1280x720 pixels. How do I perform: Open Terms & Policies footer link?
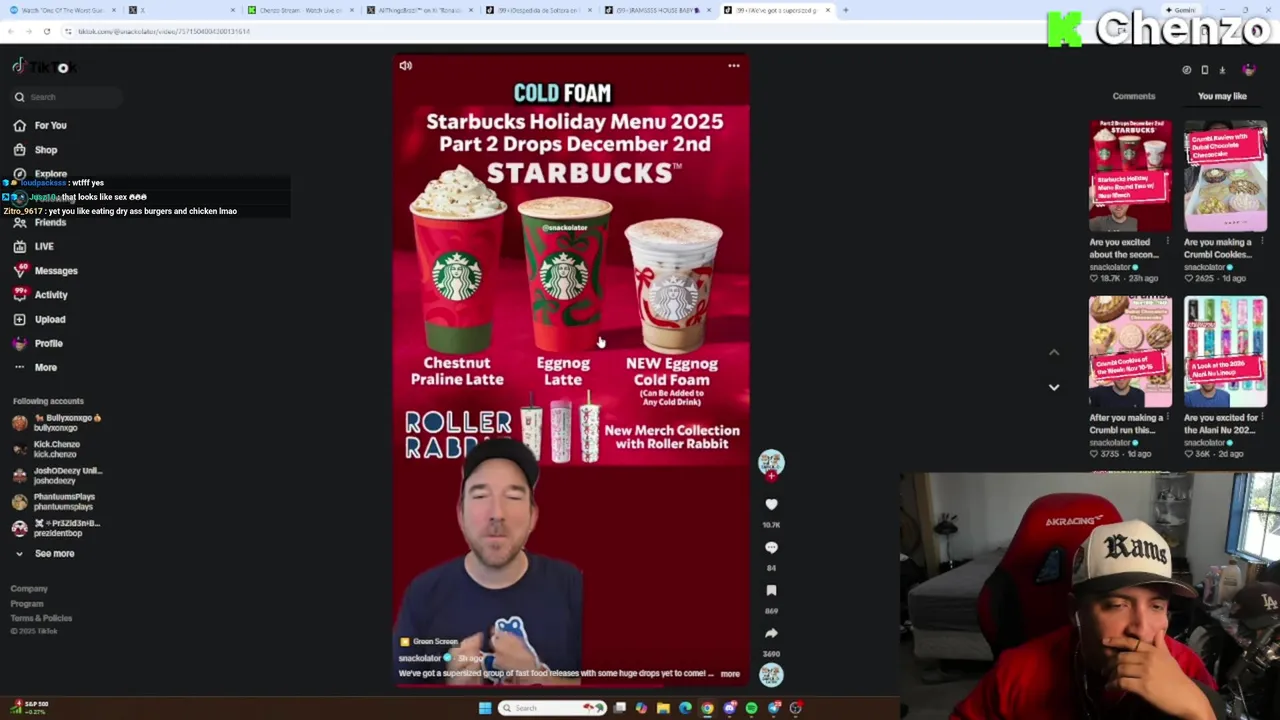coord(41,618)
